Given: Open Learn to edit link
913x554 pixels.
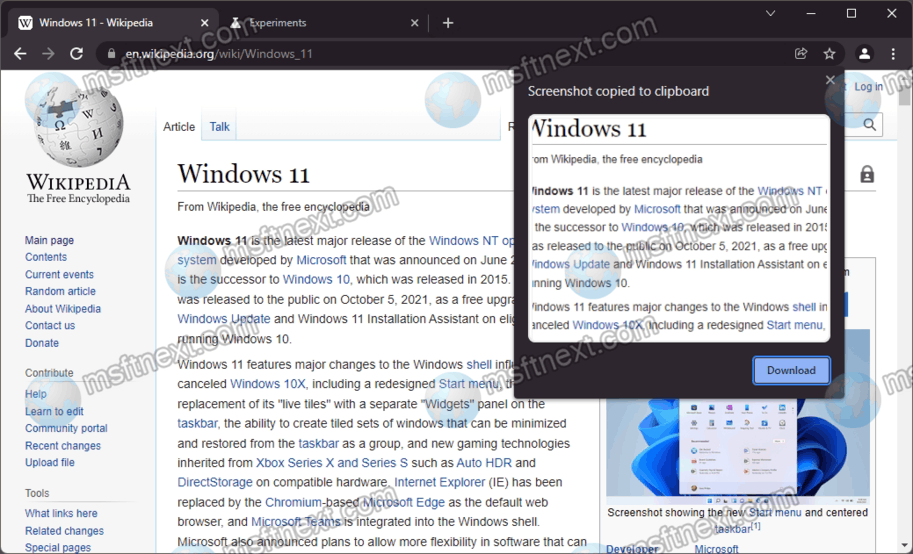Looking at the screenshot, I should pyautogui.click(x=54, y=411).
